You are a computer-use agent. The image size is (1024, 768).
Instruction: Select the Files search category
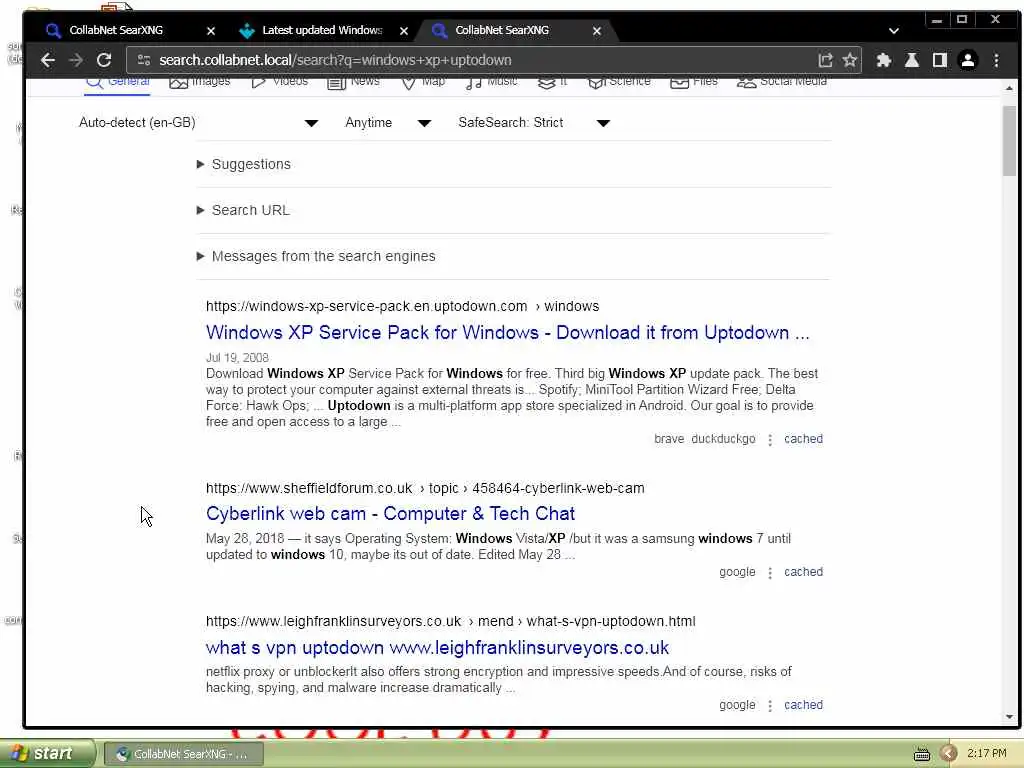(694, 82)
